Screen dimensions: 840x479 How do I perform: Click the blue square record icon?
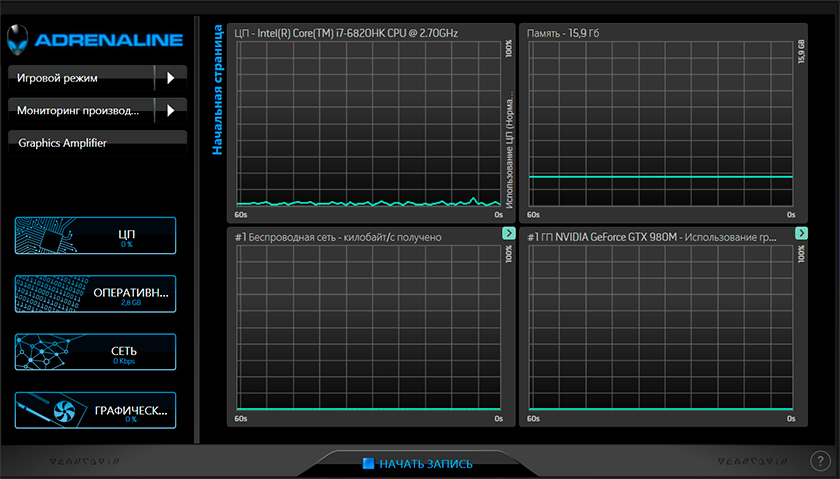[368, 463]
